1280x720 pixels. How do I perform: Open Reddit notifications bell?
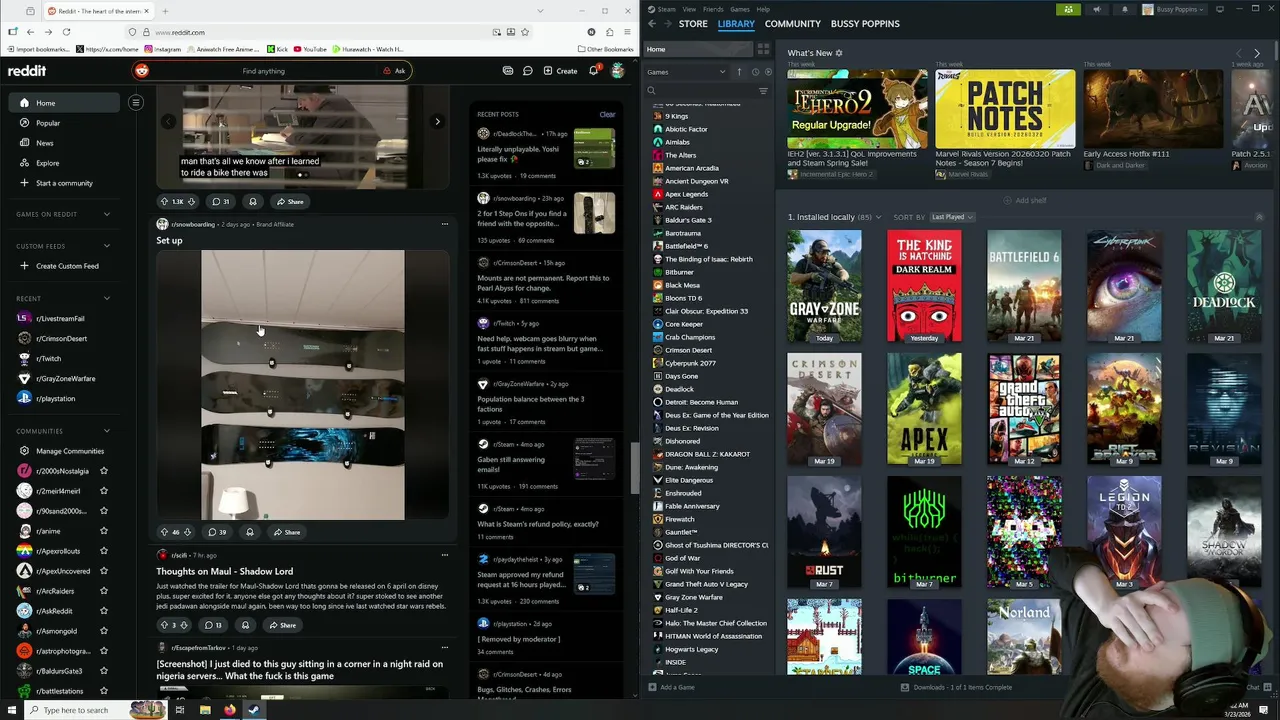(594, 71)
